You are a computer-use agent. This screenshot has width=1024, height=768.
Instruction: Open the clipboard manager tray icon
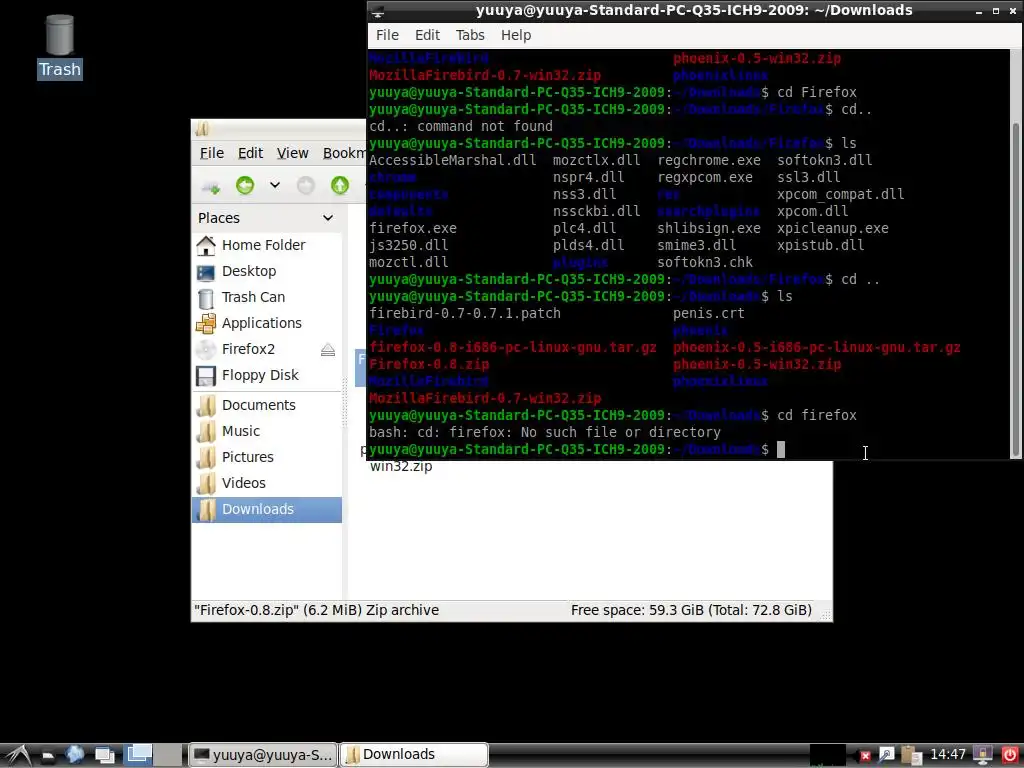(x=911, y=755)
